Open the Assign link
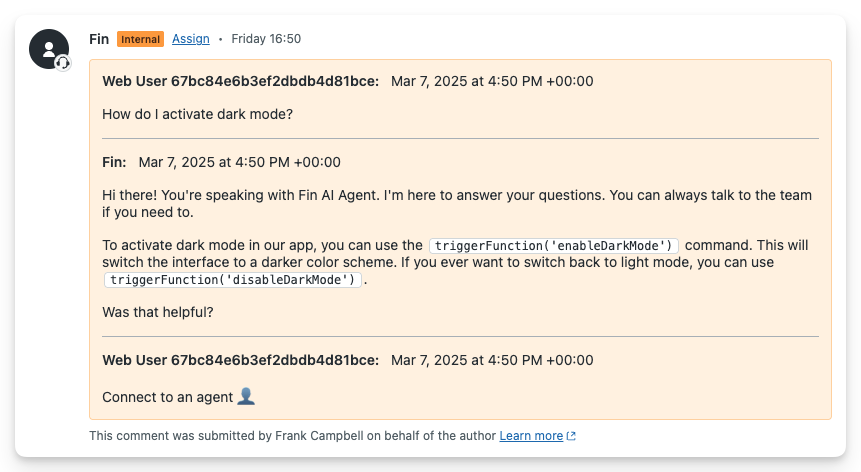Image resolution: width=861 pixels, height=472 pixels. coord(191,39)
